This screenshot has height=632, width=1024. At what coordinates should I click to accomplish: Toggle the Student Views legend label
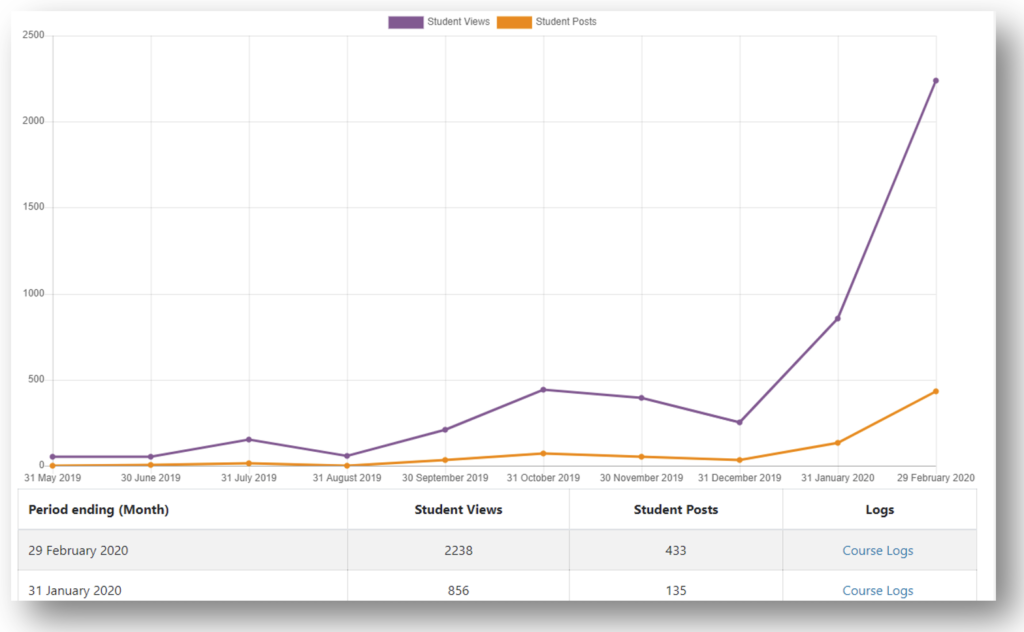(x=458, y=22)
